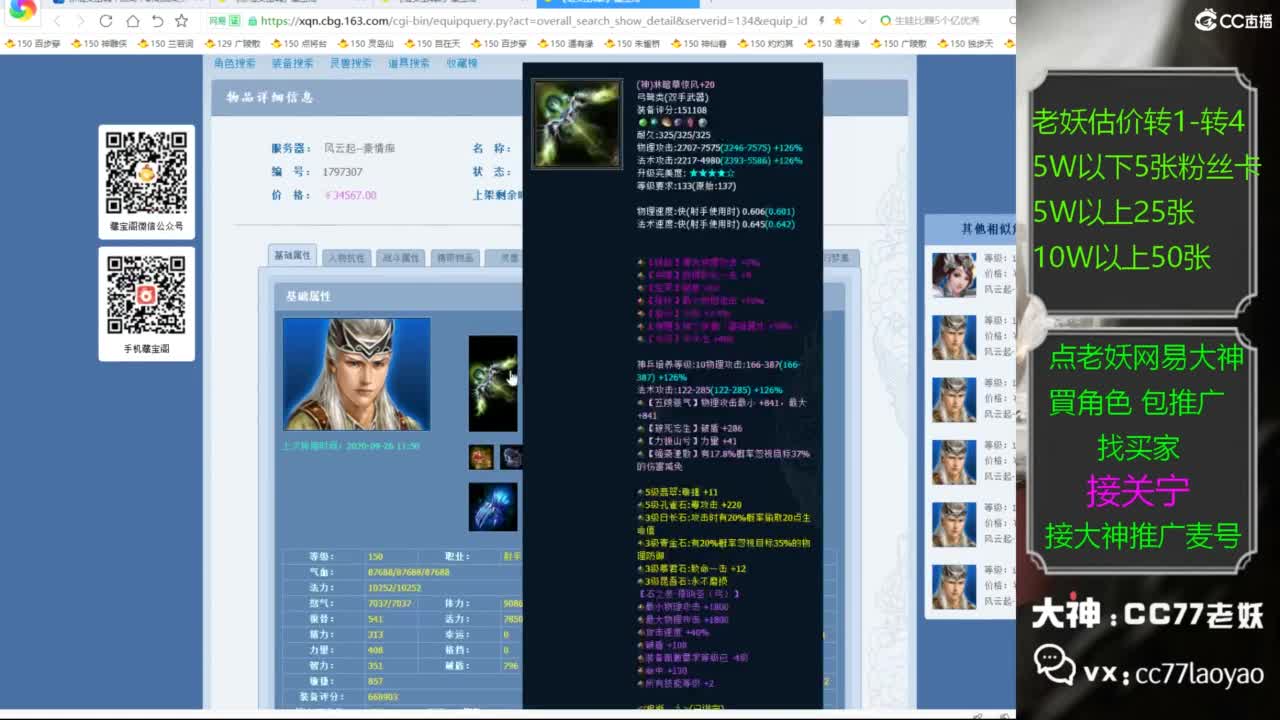Click the large male character portrait
1280x720 pixels.
tap(356, 374)
